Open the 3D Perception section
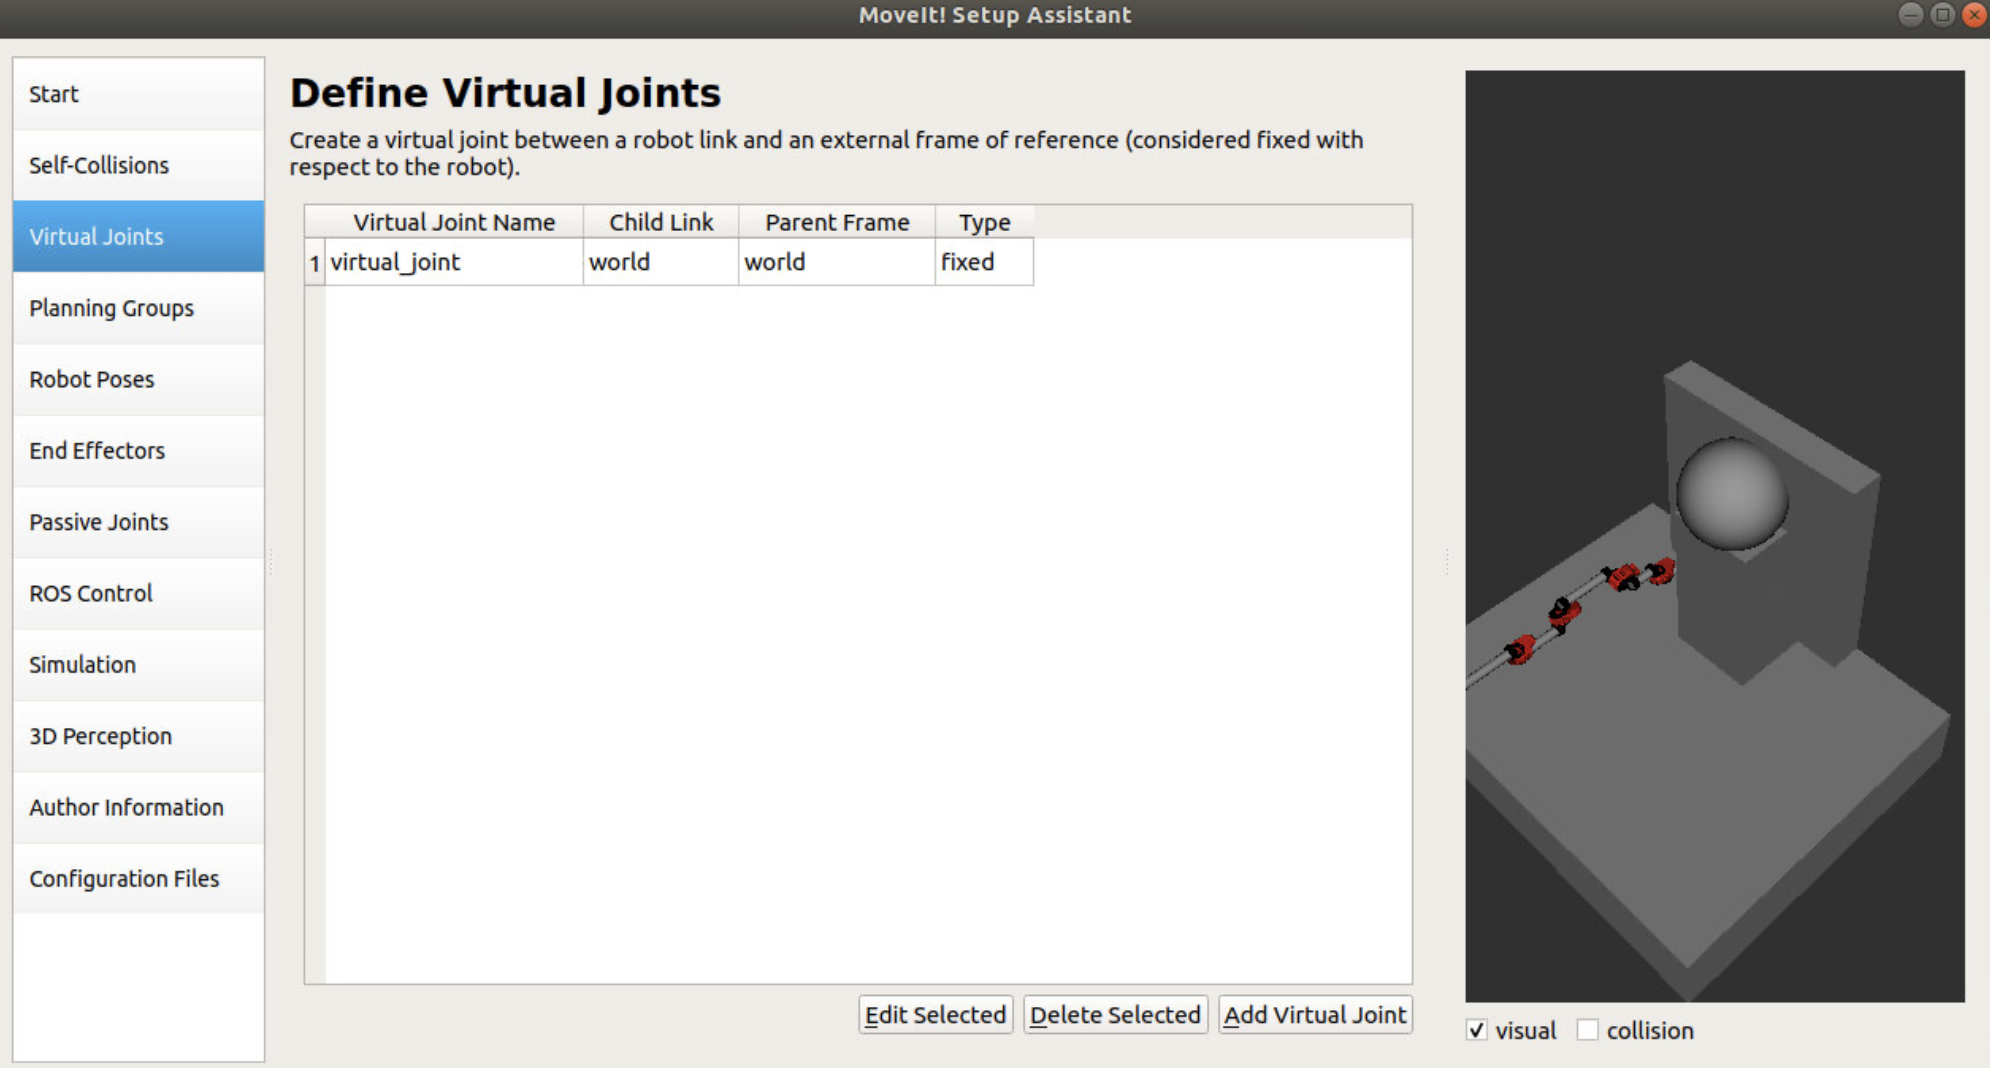The width and height of the screenshot is (1990, 1068). [x=137, y=736]
